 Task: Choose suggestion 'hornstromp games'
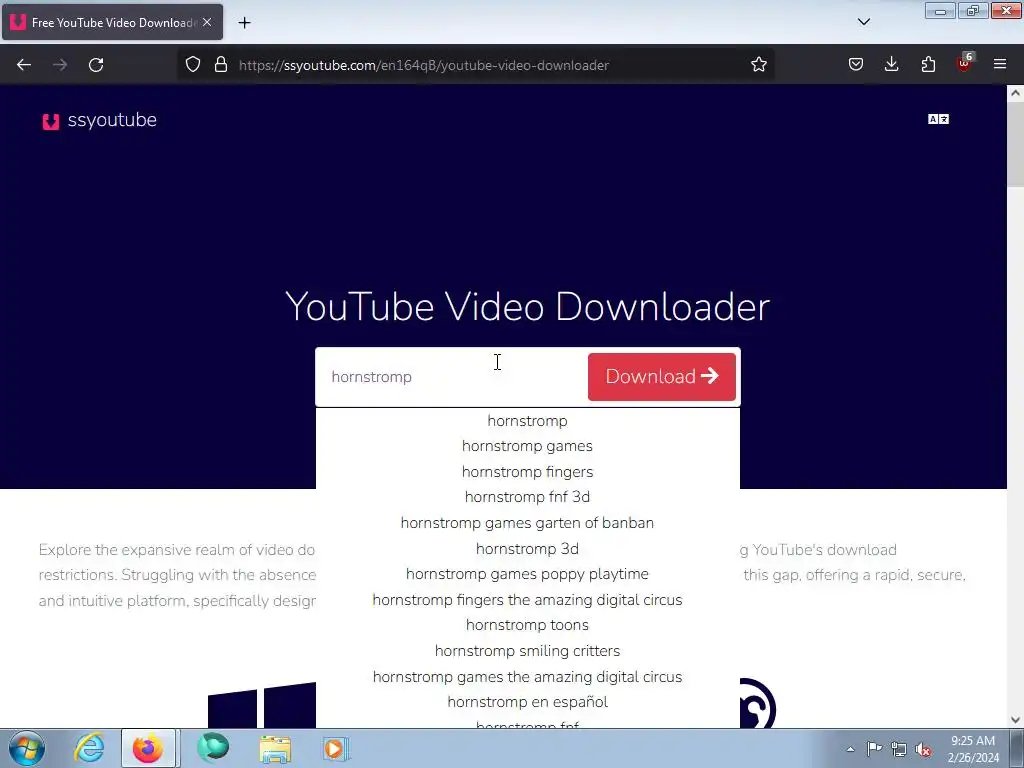tap(528, 446)
